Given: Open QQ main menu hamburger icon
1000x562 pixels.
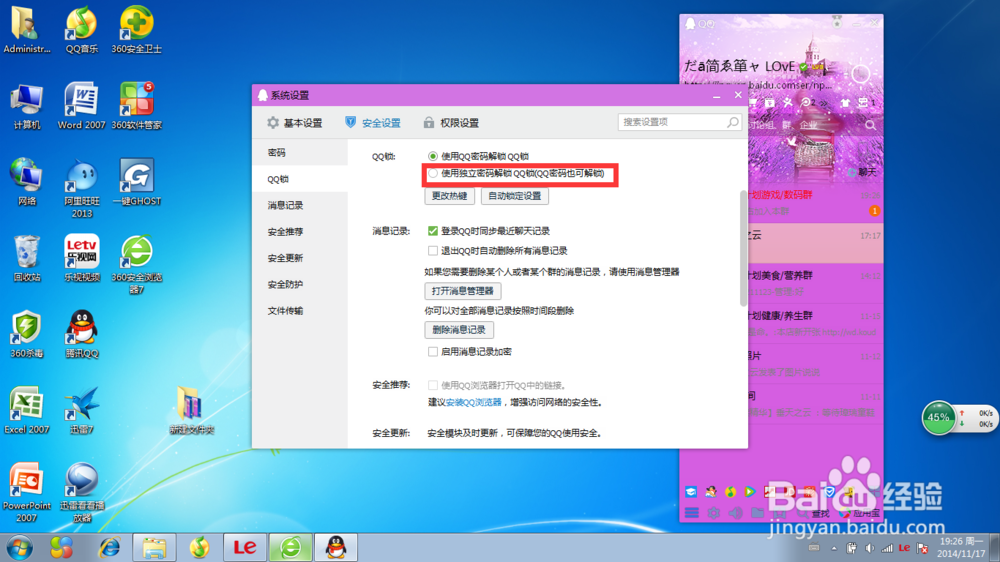Looking at the screenshot, I should coord(691,513).
